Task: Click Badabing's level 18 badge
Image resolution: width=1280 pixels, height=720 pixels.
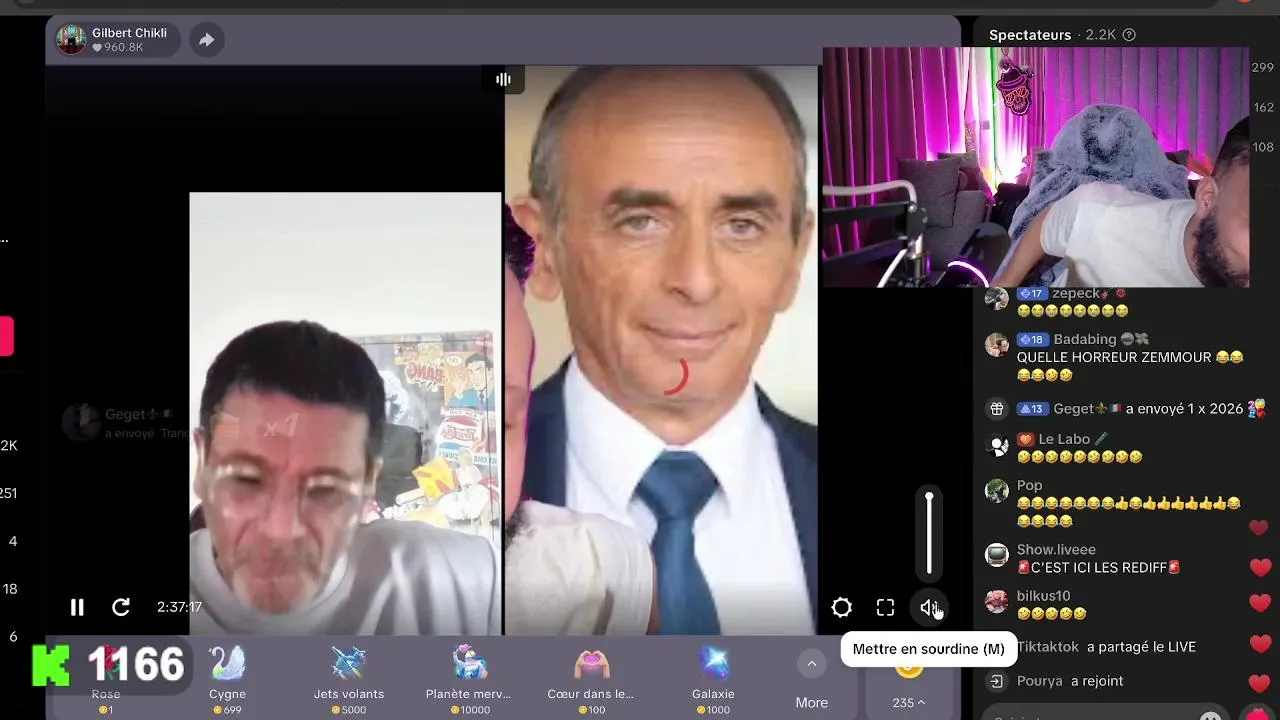Action: click(1031, 340)
